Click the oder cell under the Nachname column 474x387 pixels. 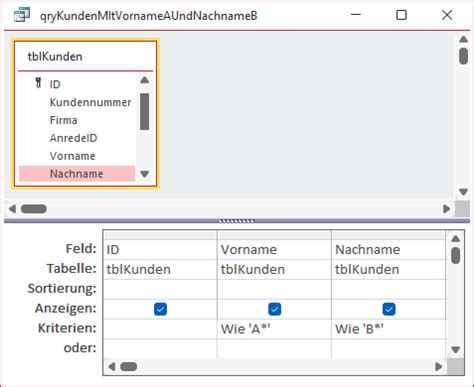click(389, 349)
